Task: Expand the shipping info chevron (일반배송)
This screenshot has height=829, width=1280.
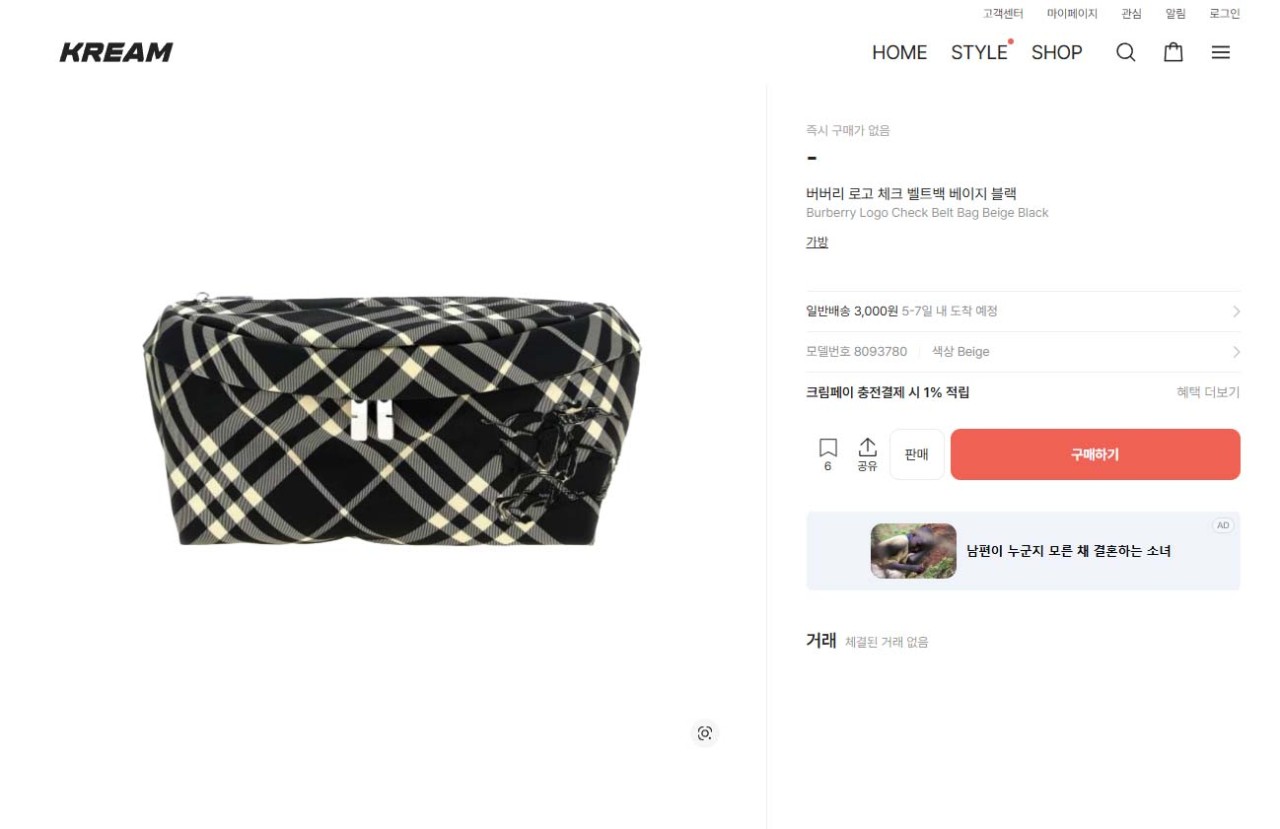Action: (x=1236, y=312)
